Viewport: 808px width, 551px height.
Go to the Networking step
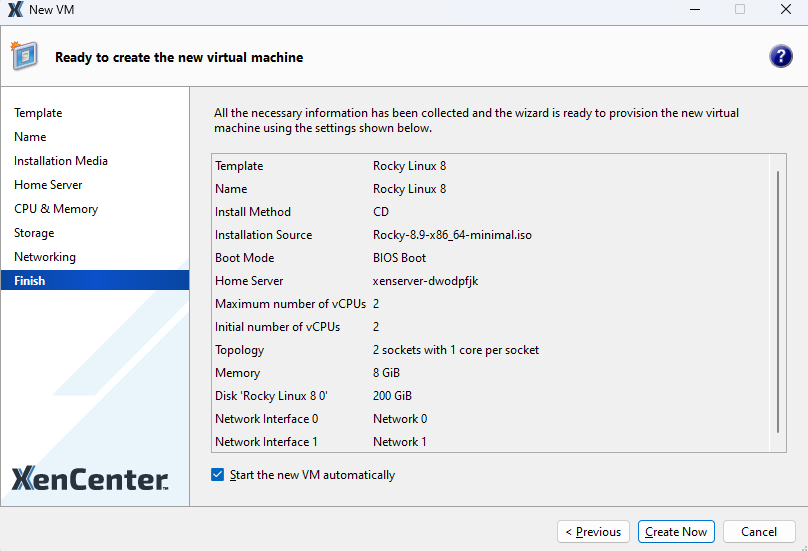tap(45, 257)
